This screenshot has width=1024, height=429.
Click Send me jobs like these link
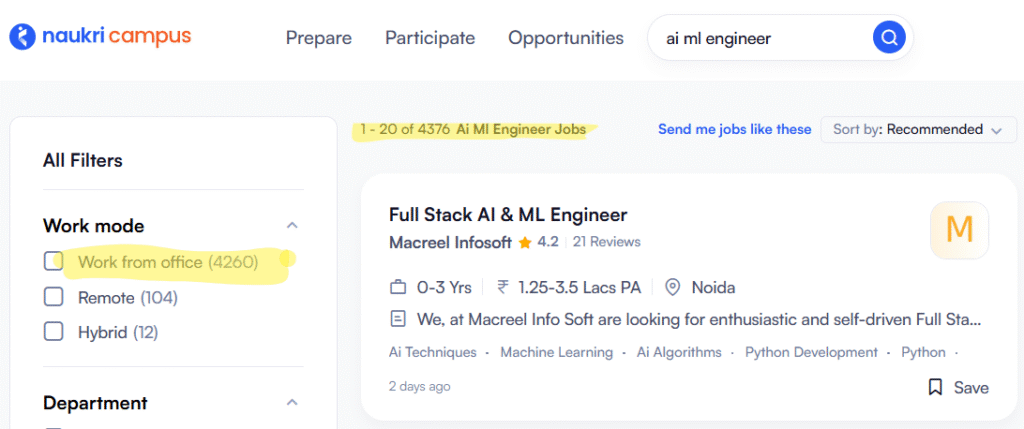735,129
